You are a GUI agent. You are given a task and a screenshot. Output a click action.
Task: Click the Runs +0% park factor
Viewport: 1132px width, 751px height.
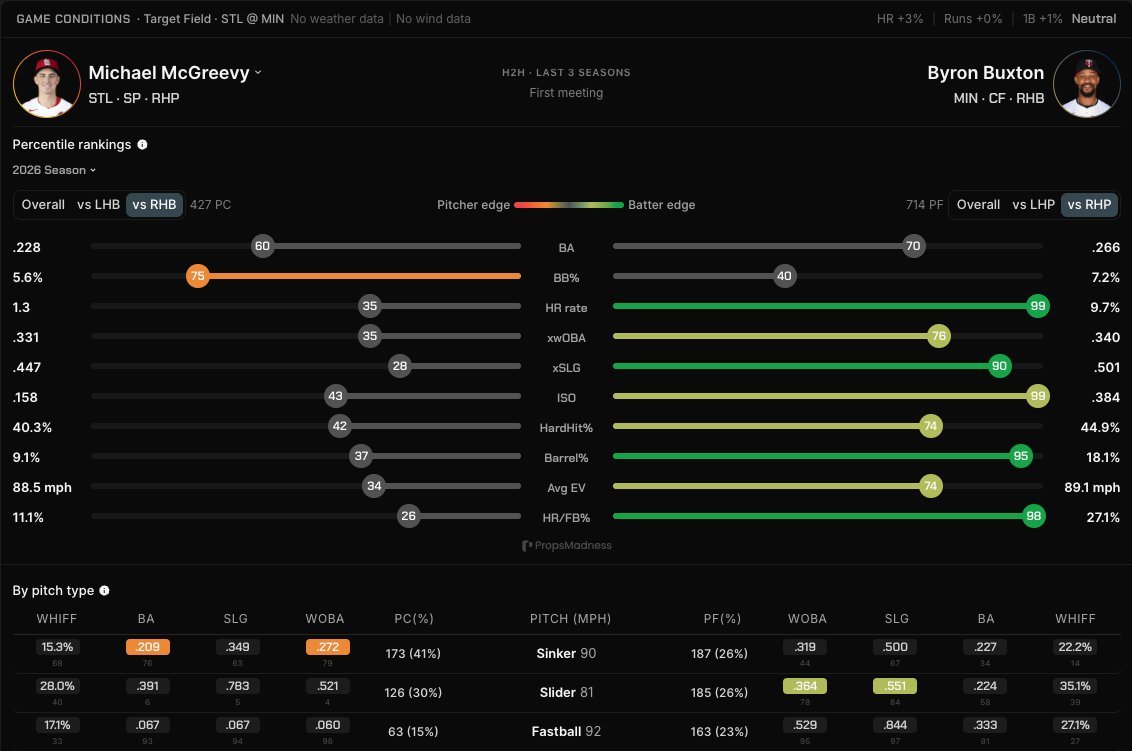pos(972,19)
